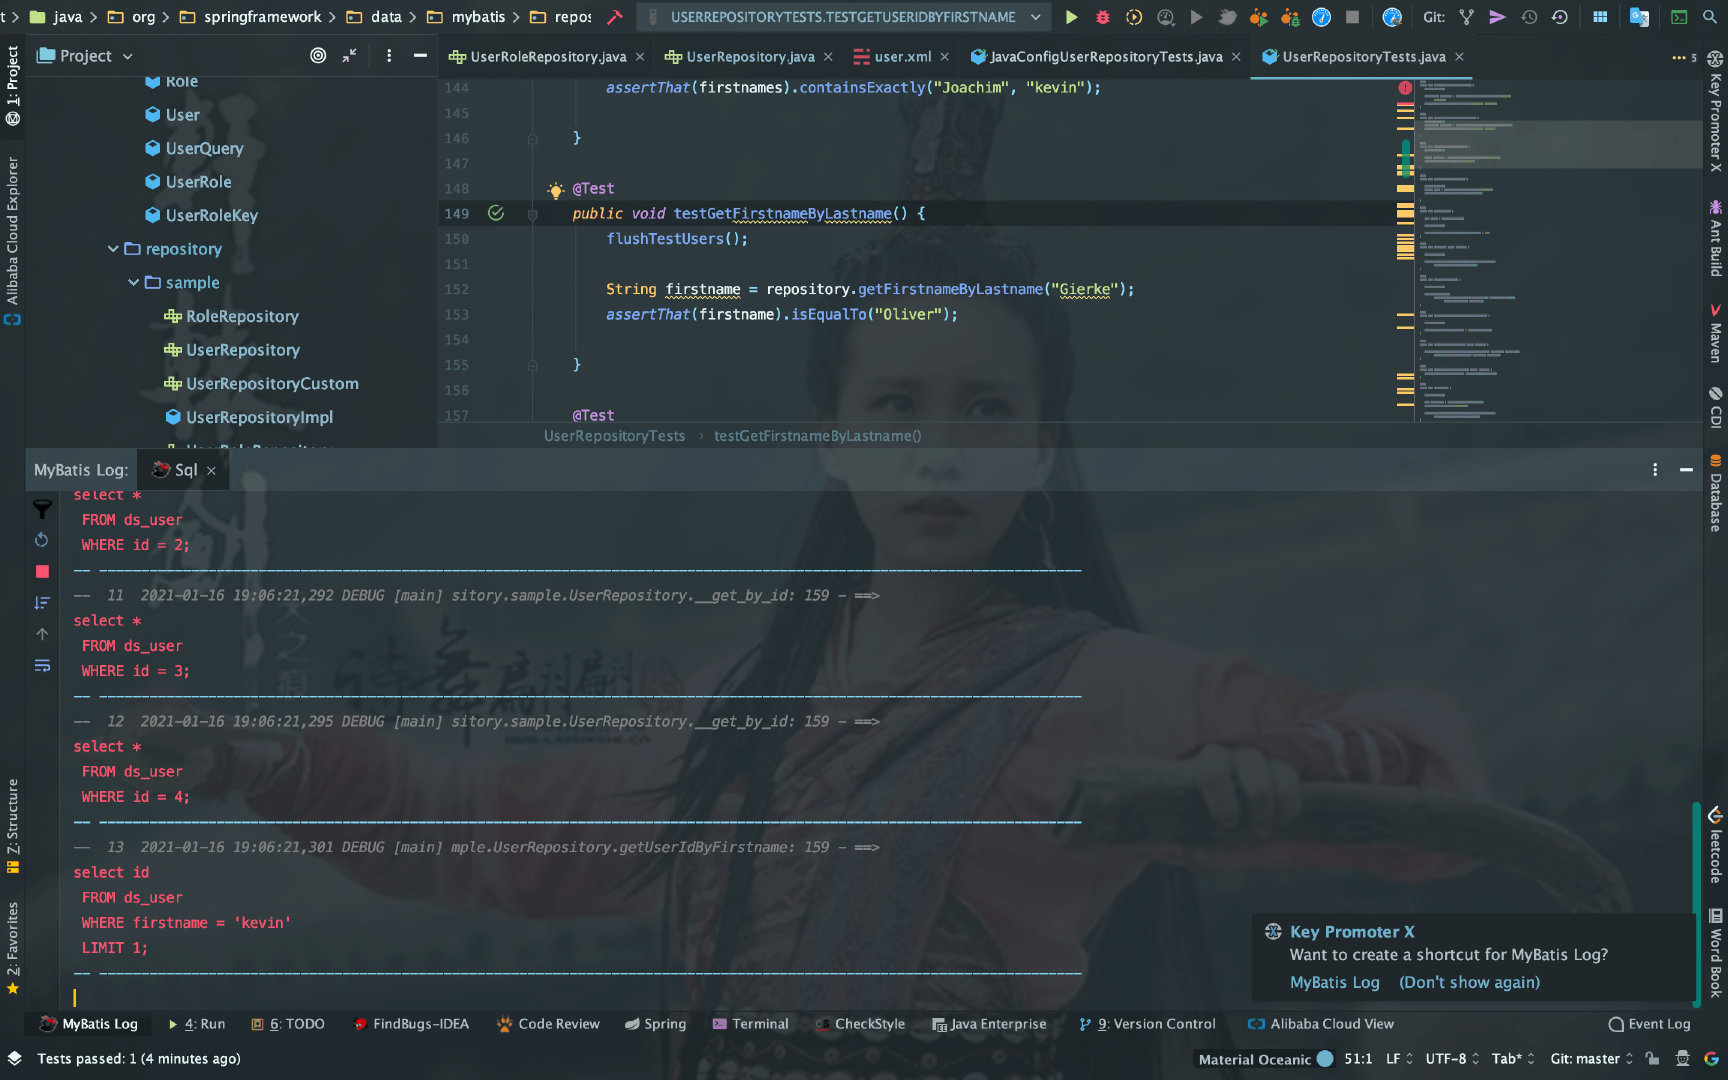Click the Git push arrow icon

click(x=1497, y=17)
